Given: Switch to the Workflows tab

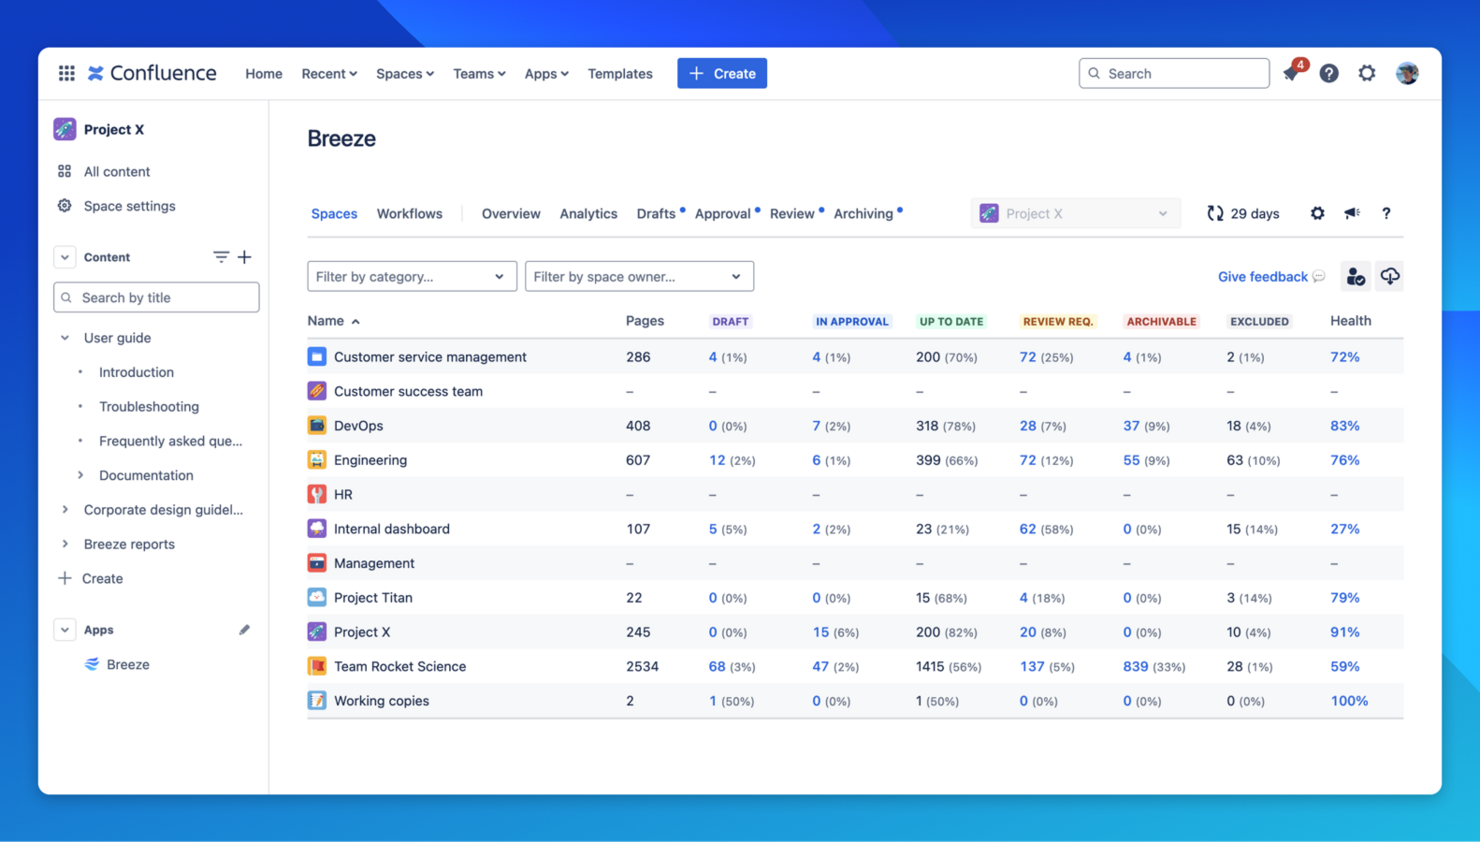Looking at the screenshot, I should coord(409,213).
